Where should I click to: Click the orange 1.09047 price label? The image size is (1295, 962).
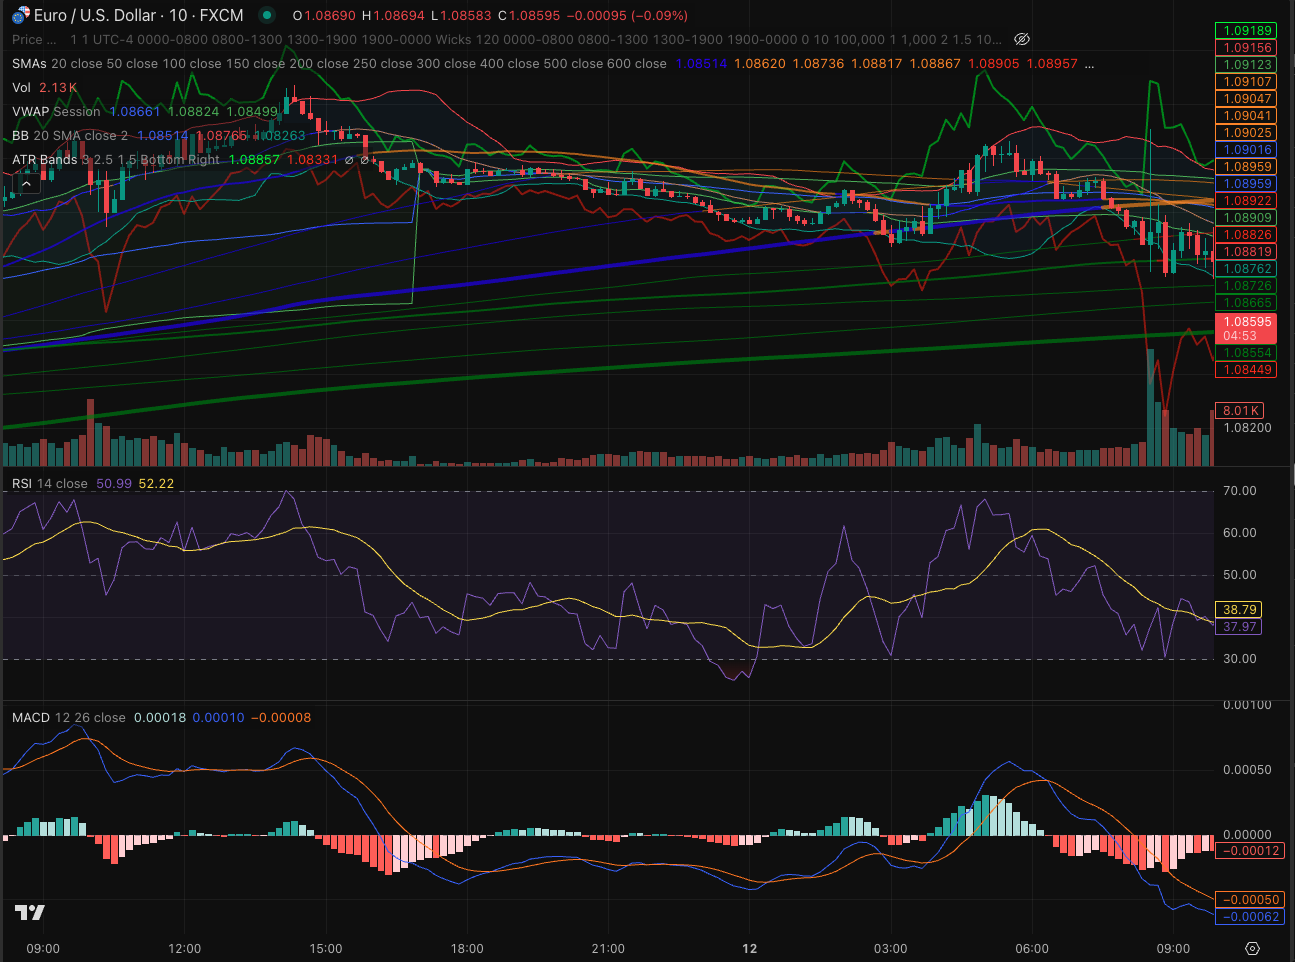point(1245,98)
